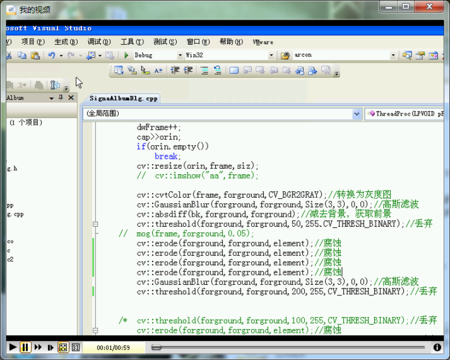
Task: Click the Undo arrow icon
Action: pos(52,55)
